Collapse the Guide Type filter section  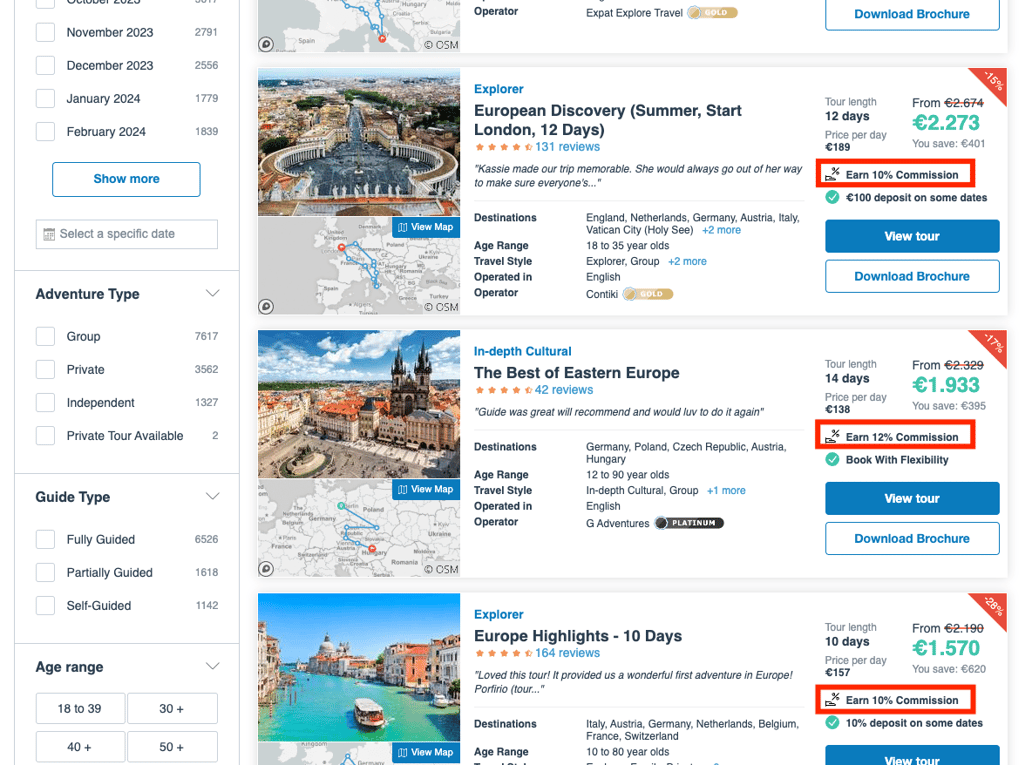(211, 496)
